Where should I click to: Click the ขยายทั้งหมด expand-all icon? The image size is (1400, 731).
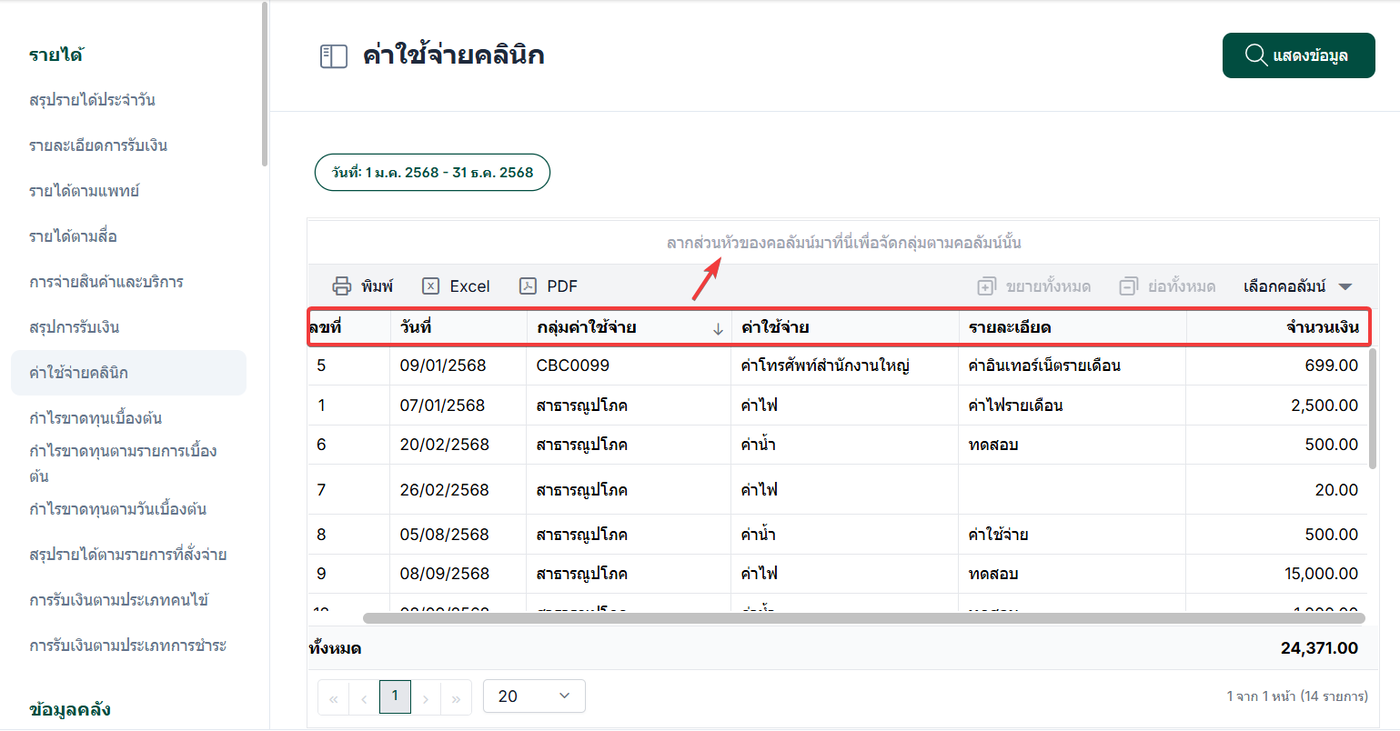coord(986,286)
